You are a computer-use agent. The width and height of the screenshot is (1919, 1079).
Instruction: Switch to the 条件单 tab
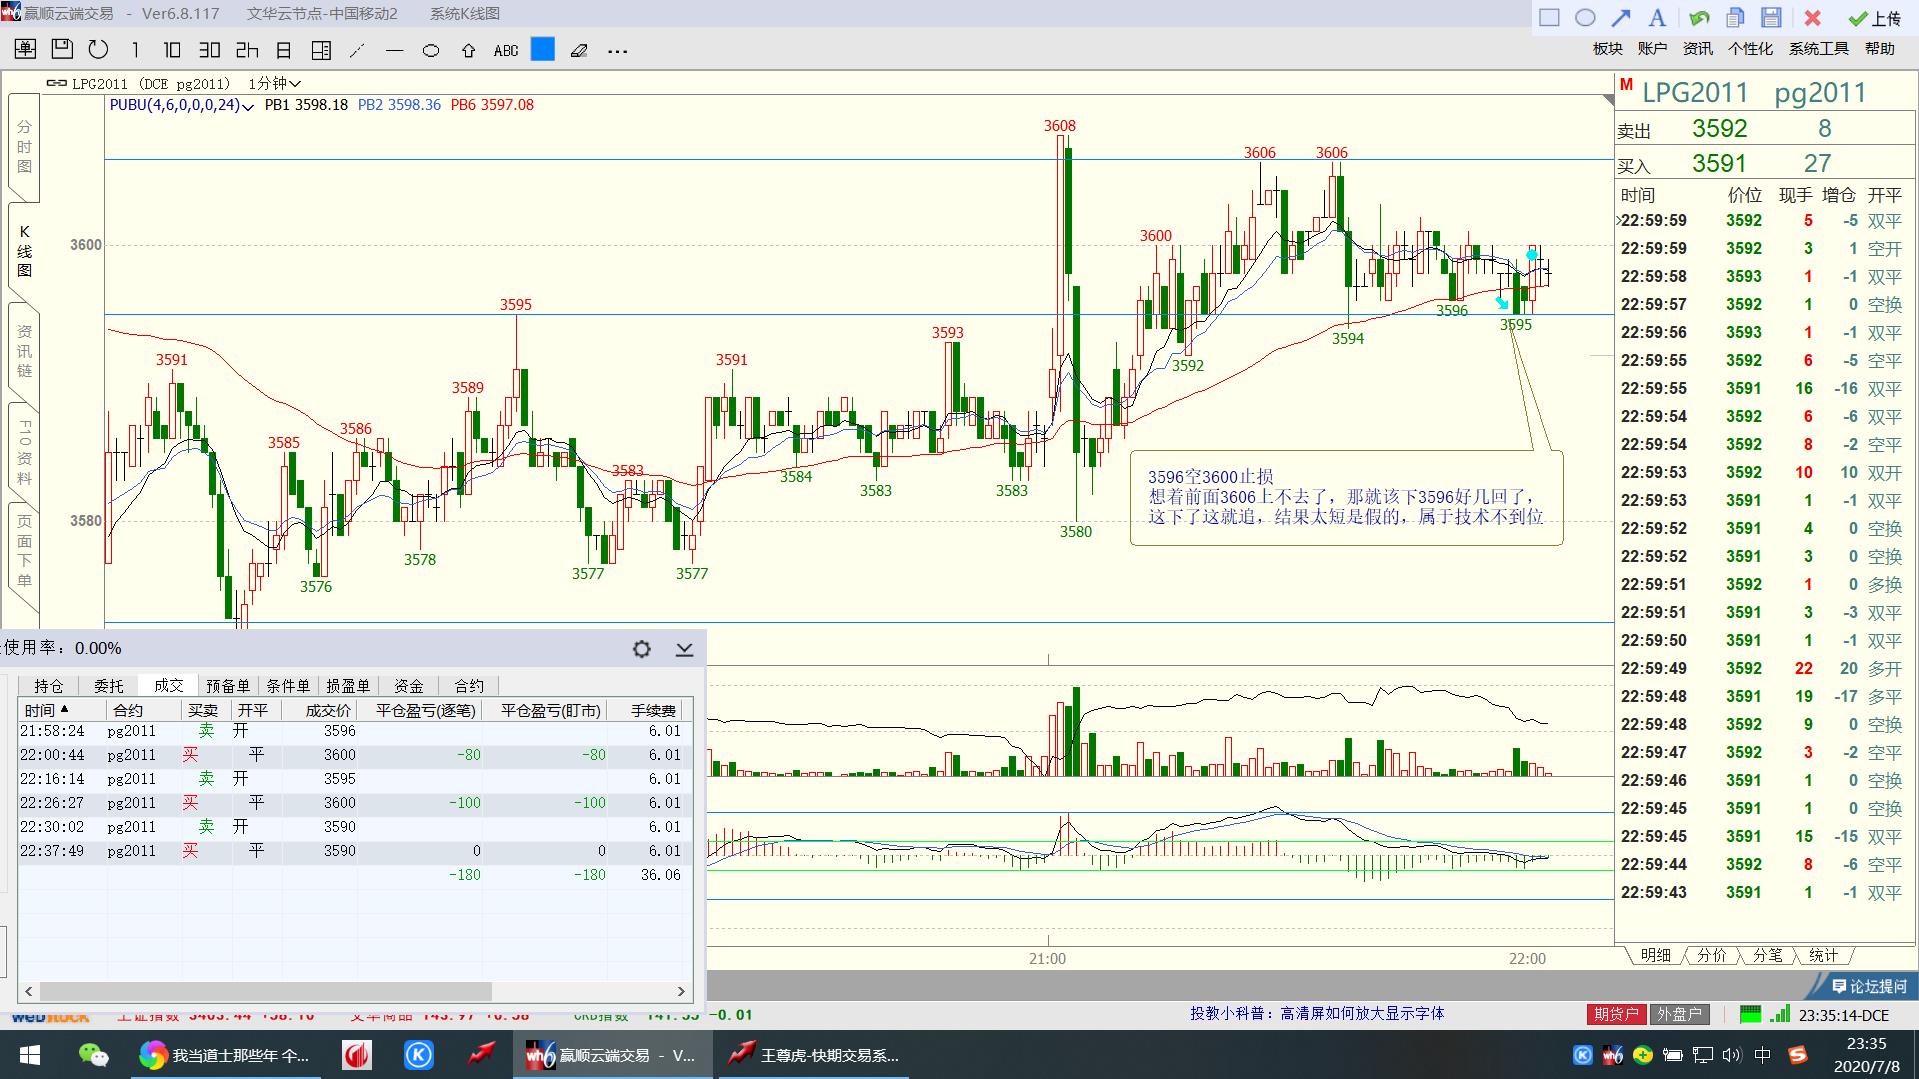tap(288, 686)
